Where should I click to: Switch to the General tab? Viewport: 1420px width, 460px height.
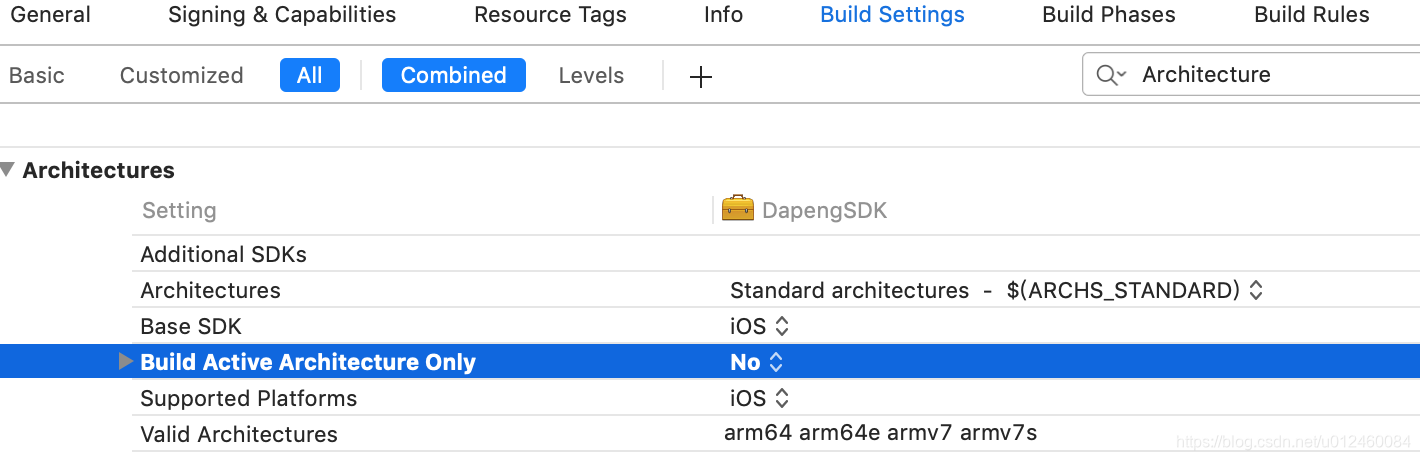(x=50, y=15)
